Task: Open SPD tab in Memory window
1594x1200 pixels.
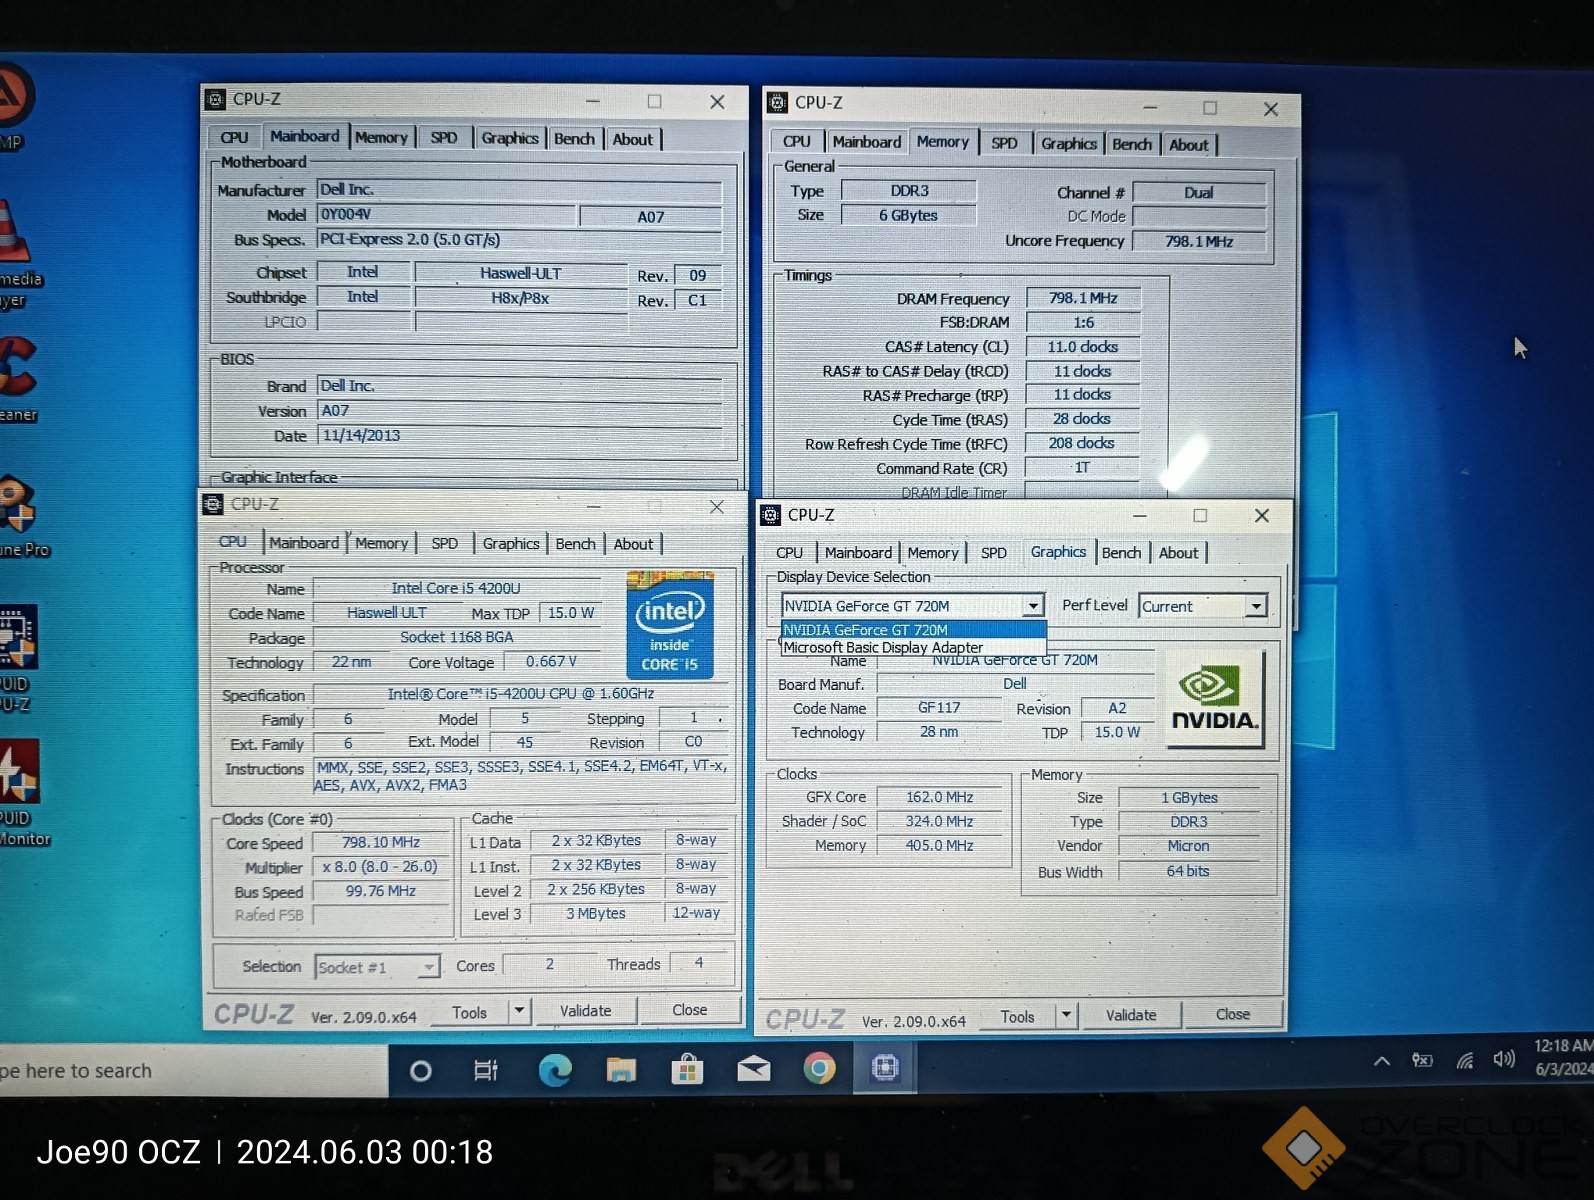Action: tap(1004, 143)
